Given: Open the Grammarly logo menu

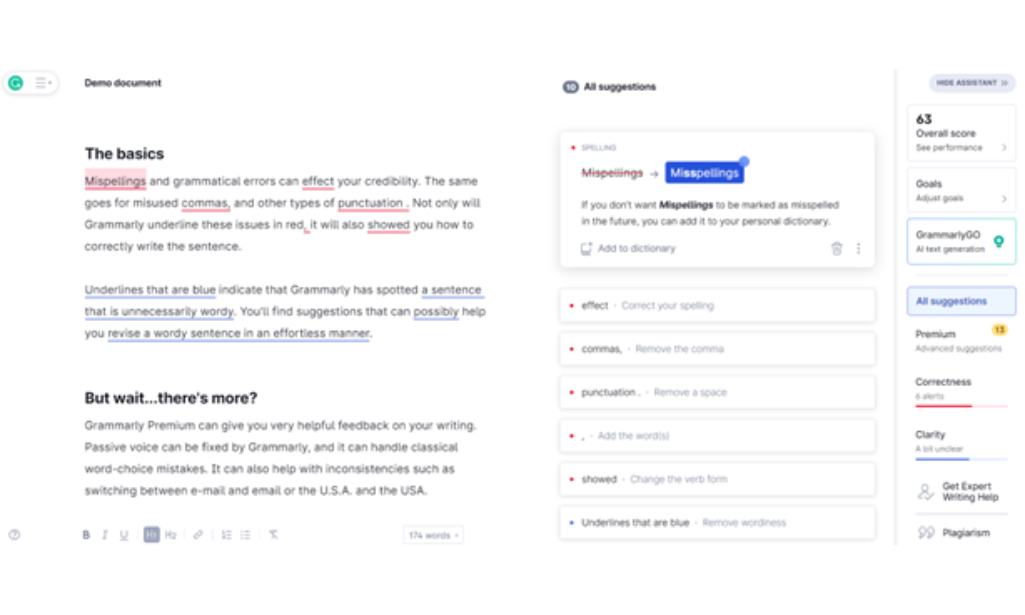Looking at the screenshot, I should point(15,82).
